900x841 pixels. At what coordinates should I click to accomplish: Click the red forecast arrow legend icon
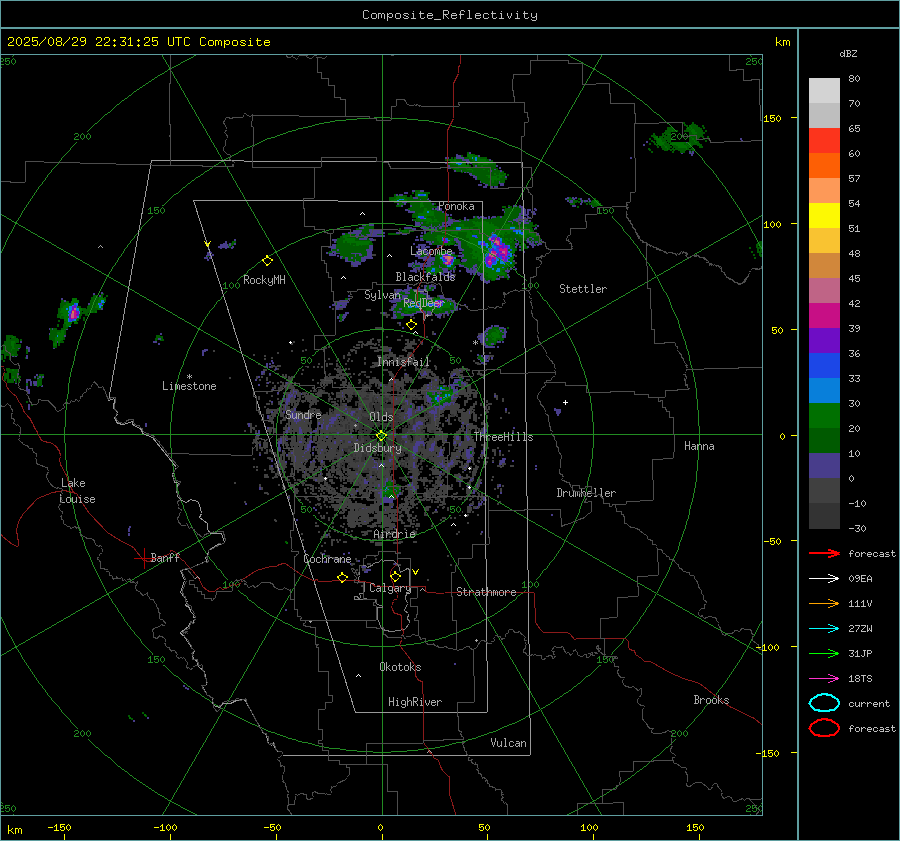tap(824, 553)
